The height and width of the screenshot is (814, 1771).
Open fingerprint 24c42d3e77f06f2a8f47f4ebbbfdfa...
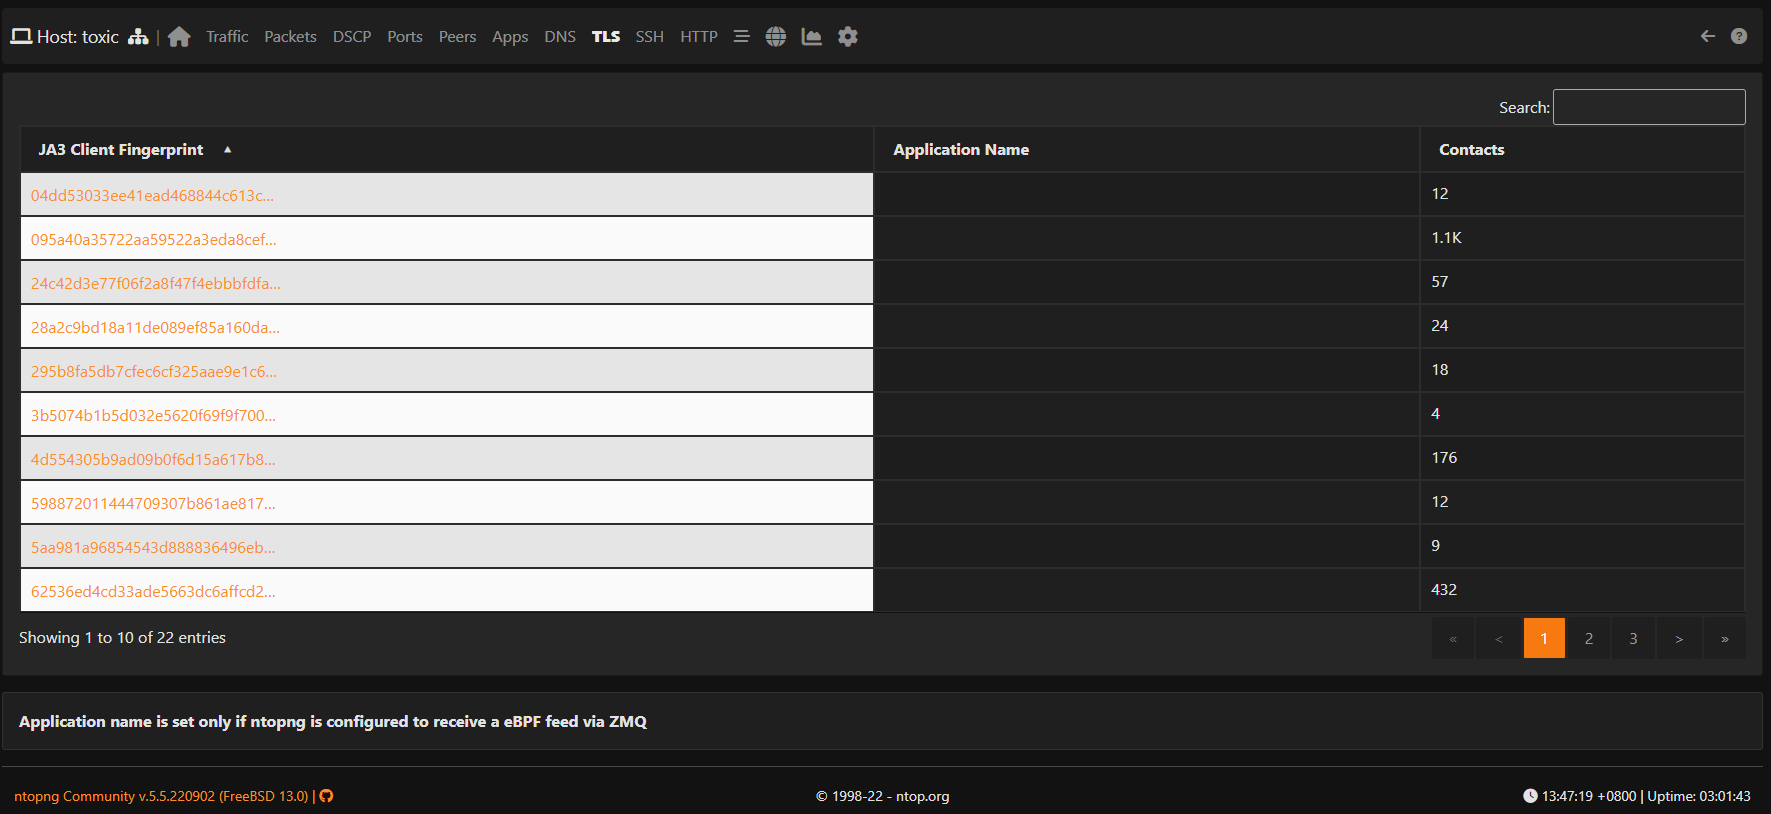tap(155, 284)
